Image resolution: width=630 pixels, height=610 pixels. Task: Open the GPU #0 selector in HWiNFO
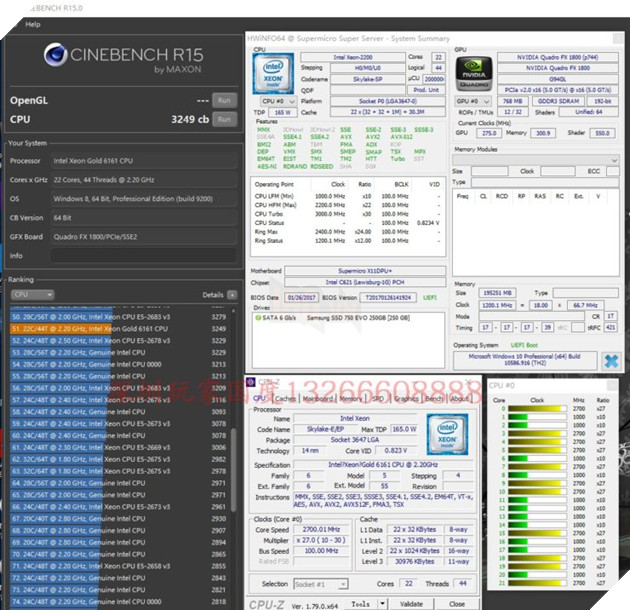473,101
